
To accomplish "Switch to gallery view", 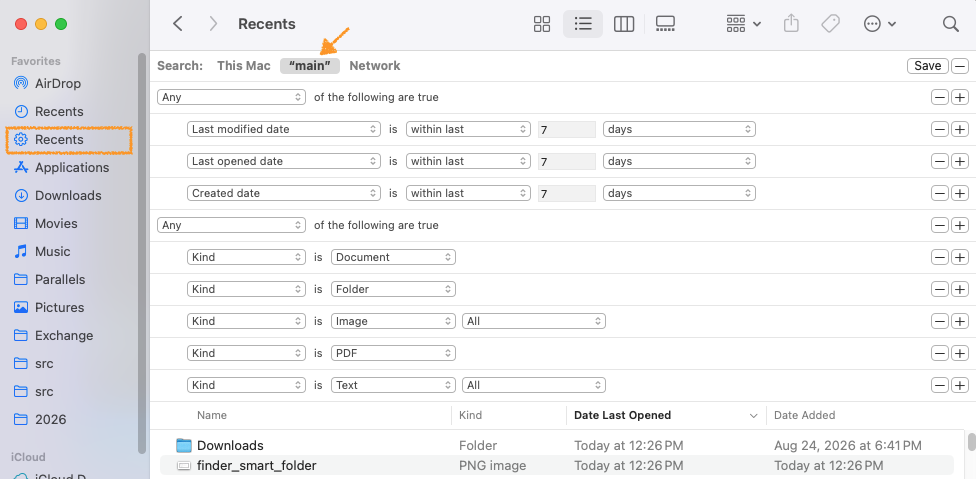I will pos(665,24).
